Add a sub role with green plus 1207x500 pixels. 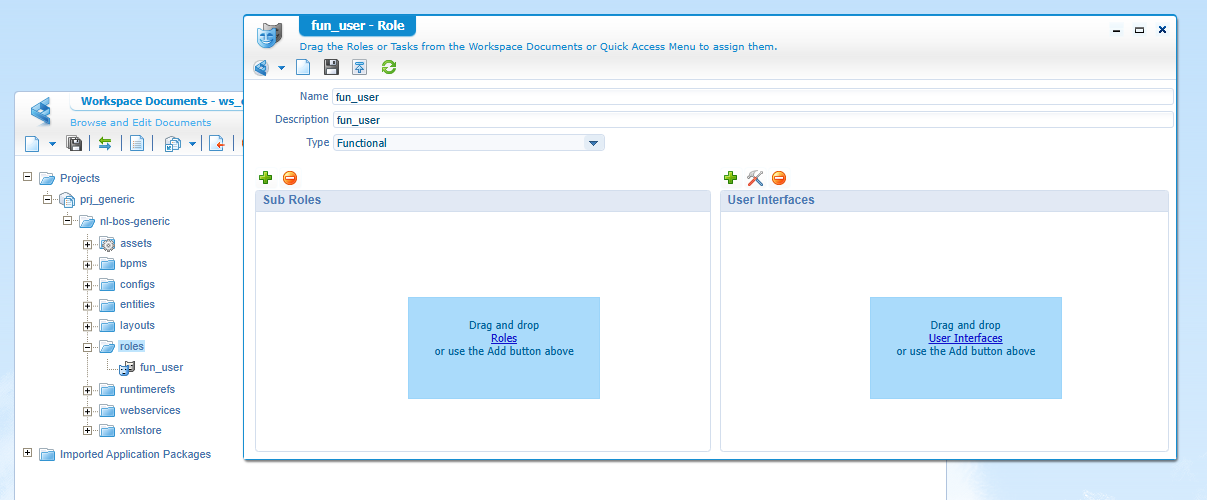pyautogui.click(x=266, y=178)
